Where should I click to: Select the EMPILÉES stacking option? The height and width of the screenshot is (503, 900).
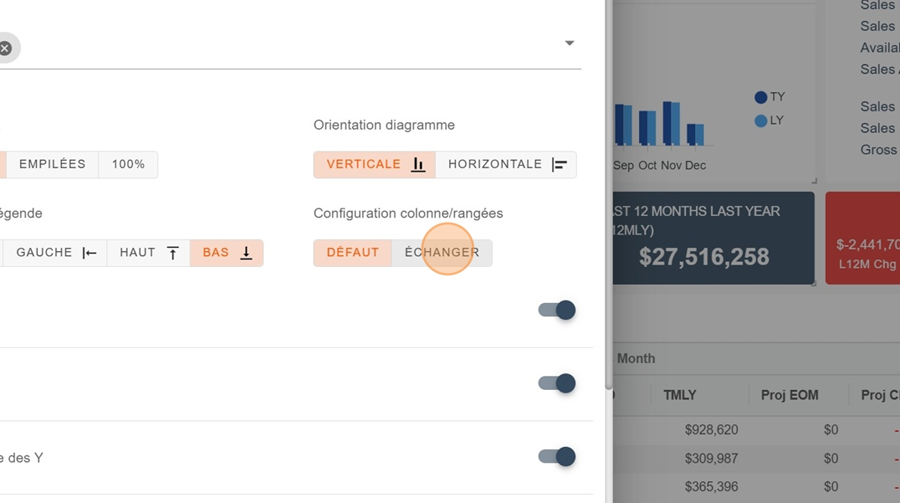pos(52,164)
